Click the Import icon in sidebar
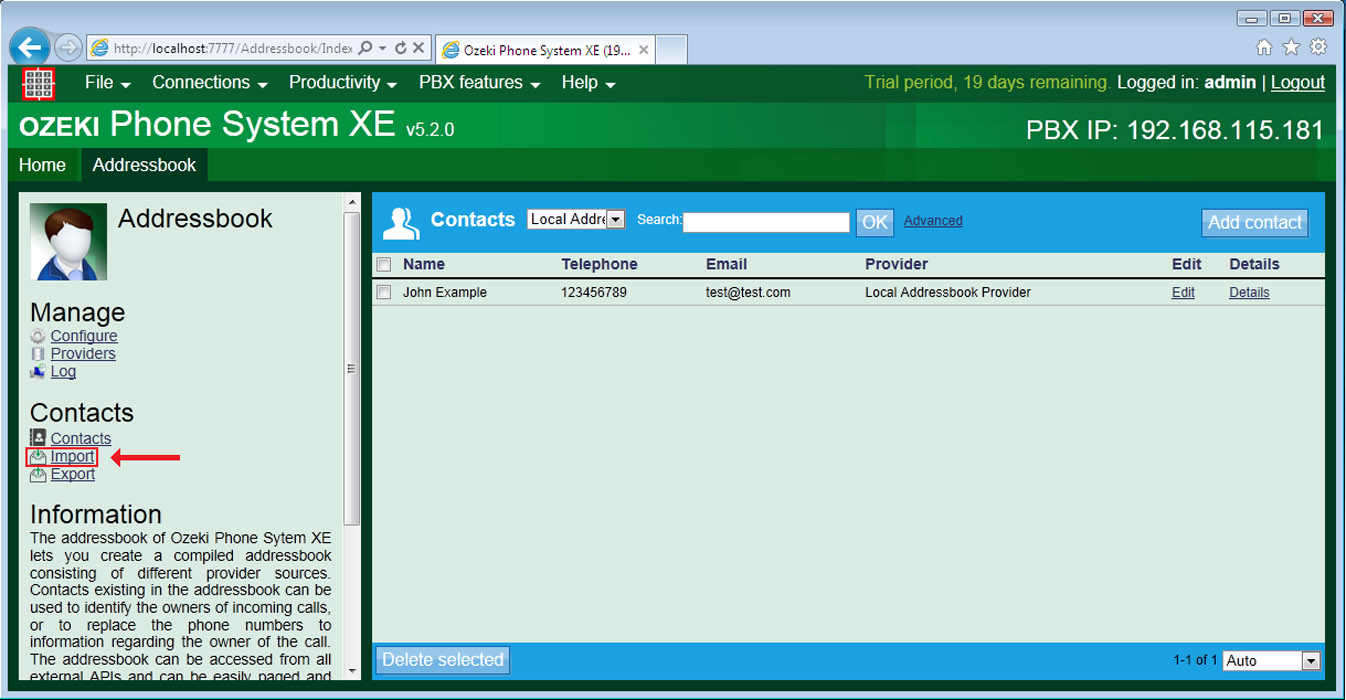 tap(38, 457)
